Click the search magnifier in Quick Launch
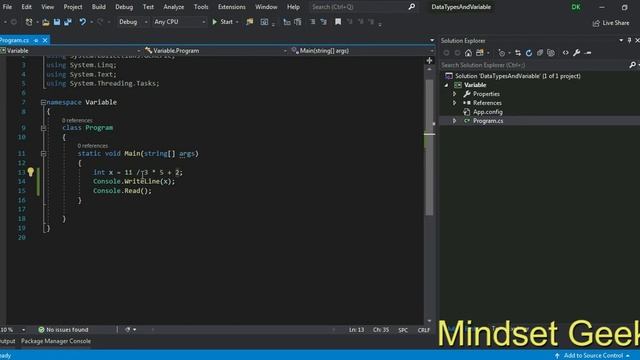This screenshot has height=360, width=640. point(411,7)
